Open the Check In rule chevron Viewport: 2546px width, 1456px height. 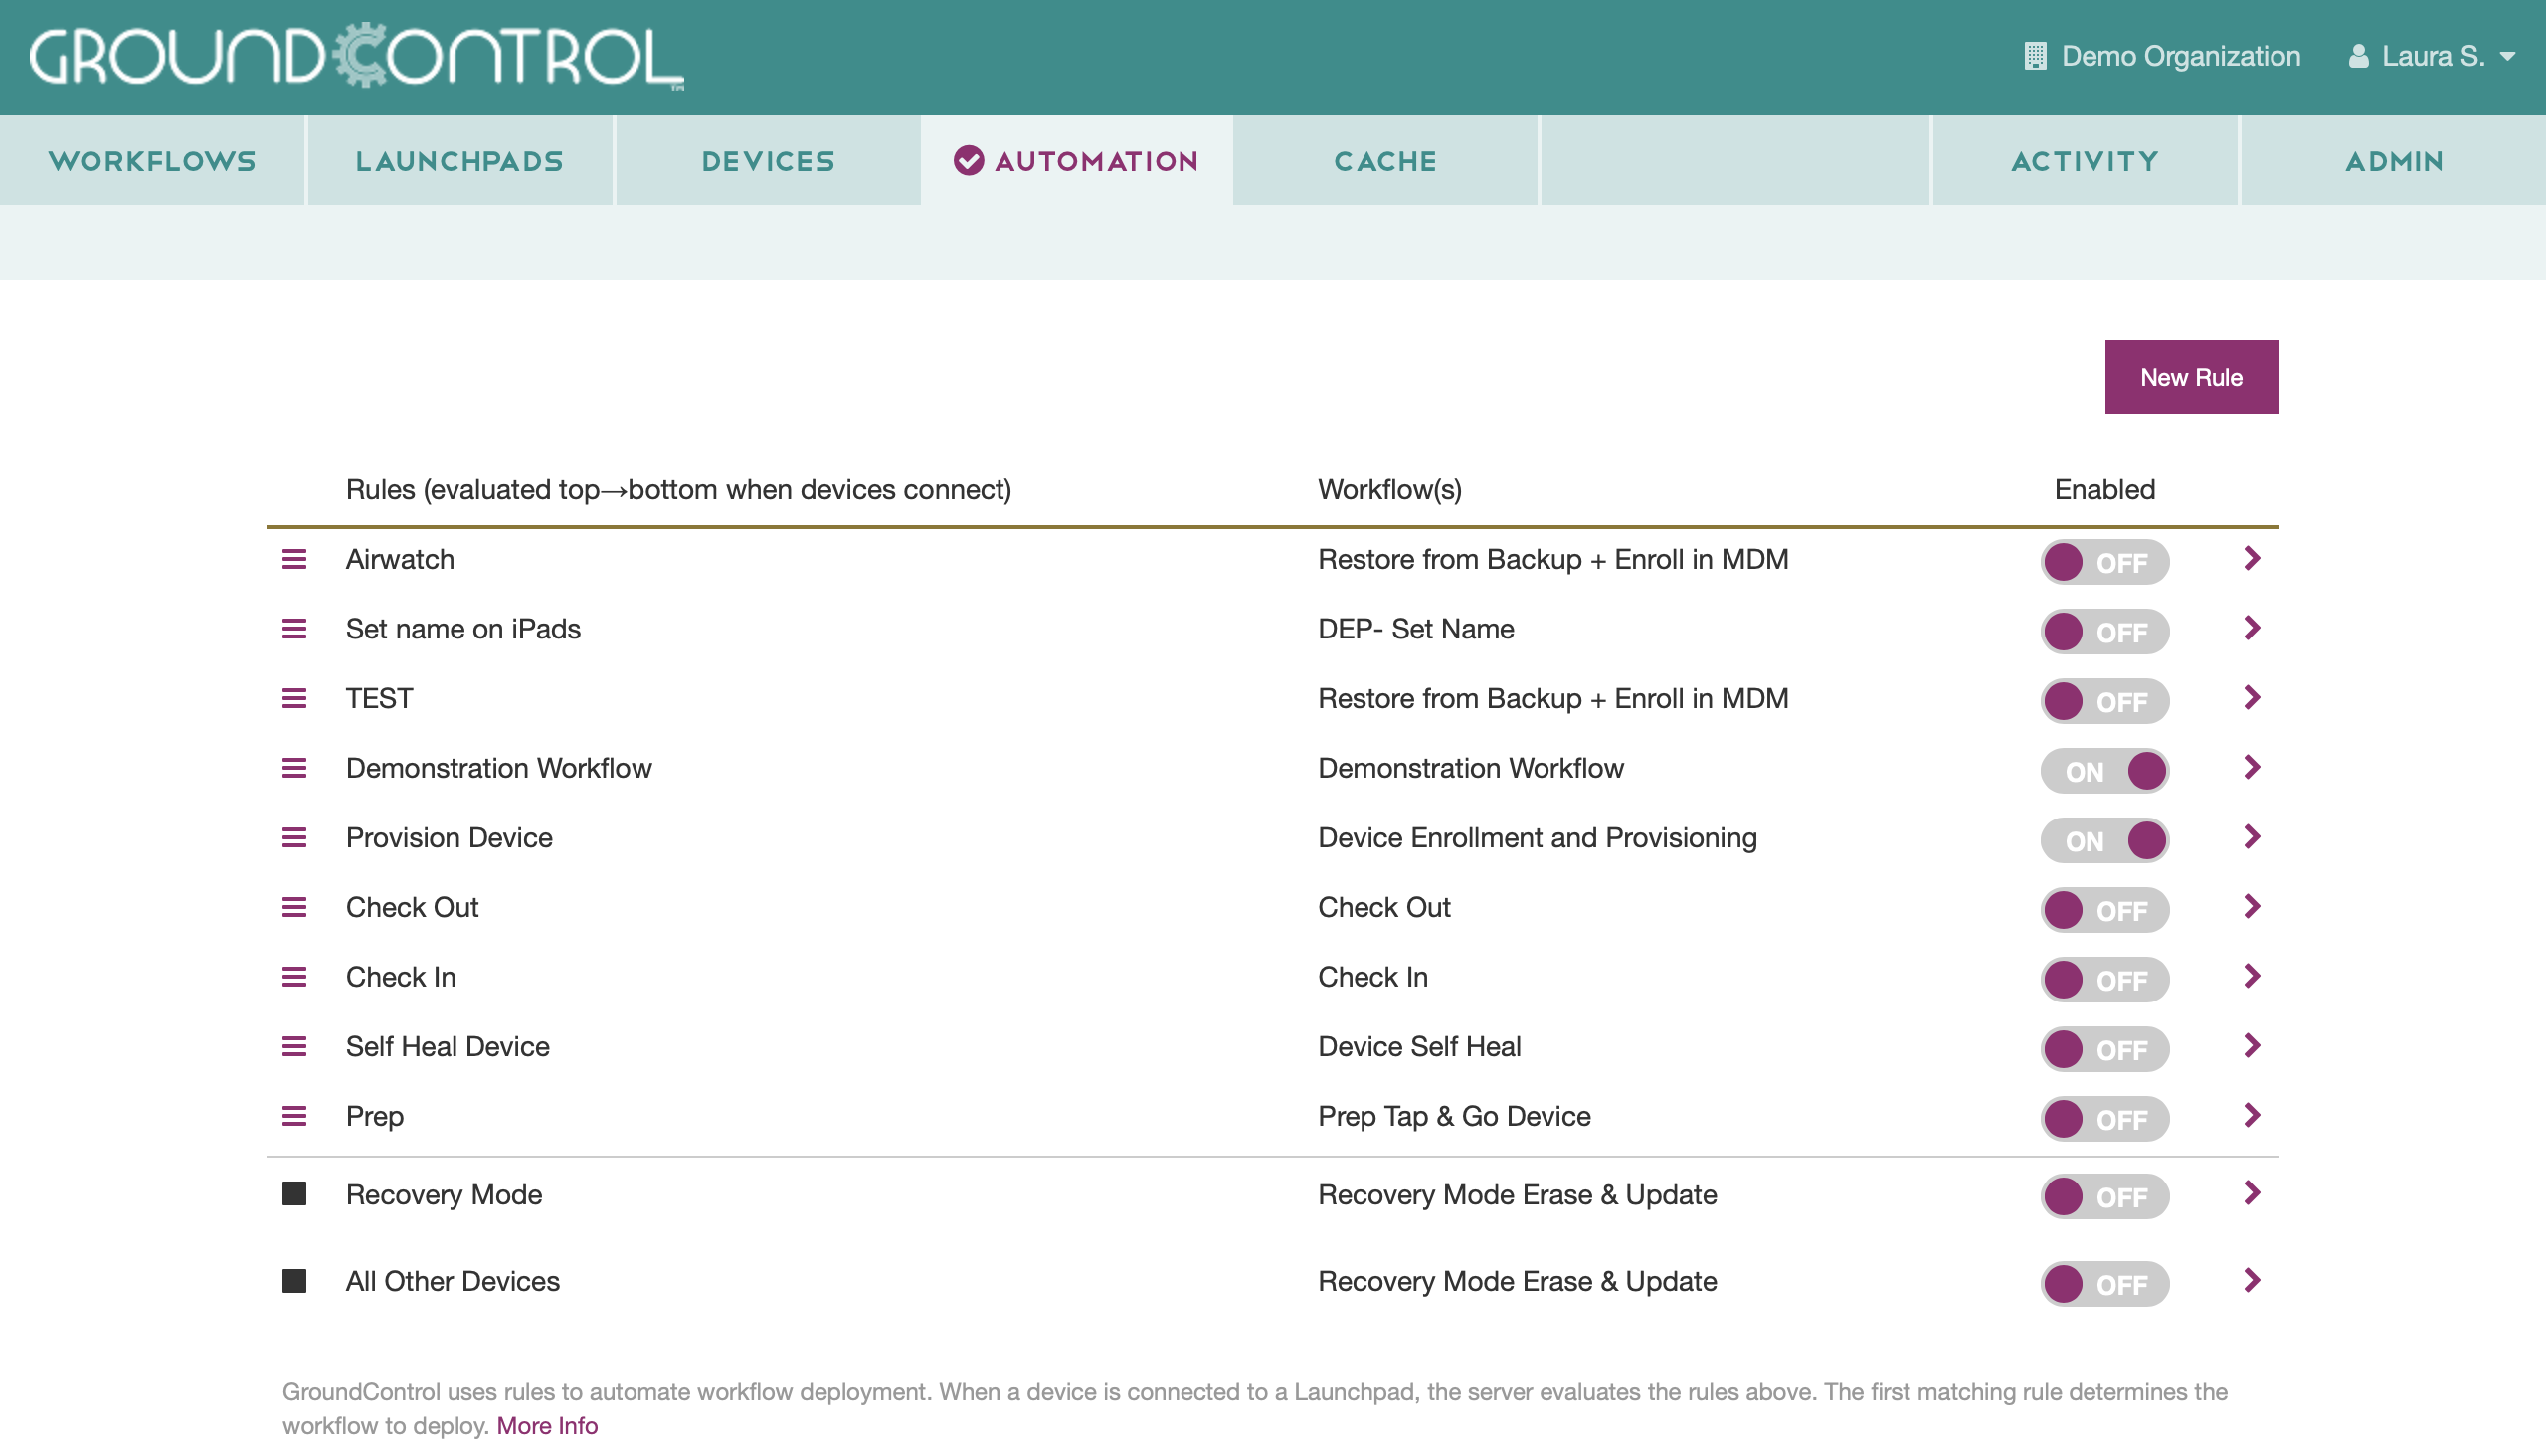[x=2252, y=976]
